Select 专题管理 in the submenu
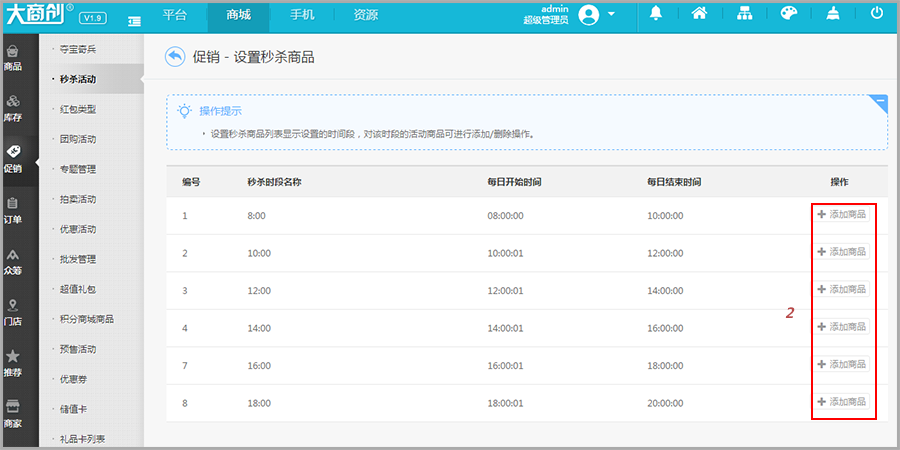900x450 pixels. pyautogui.click(x=78, y=169)
